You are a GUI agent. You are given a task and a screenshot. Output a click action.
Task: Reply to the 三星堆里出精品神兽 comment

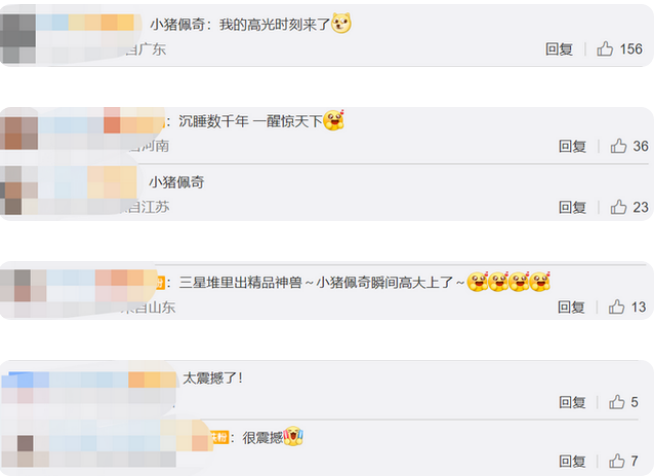[571, 307]
